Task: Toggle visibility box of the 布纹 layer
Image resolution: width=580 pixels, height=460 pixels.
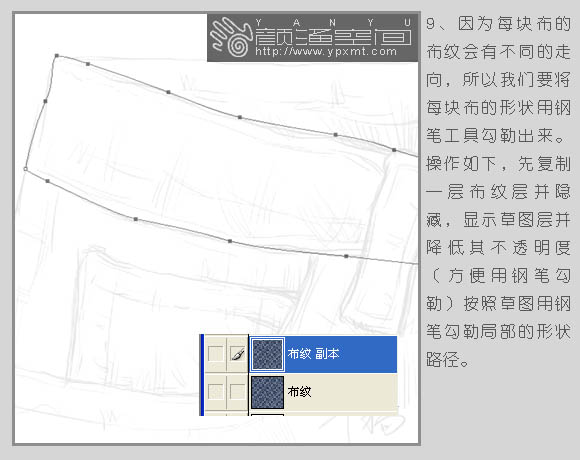Action: (215, 391)
